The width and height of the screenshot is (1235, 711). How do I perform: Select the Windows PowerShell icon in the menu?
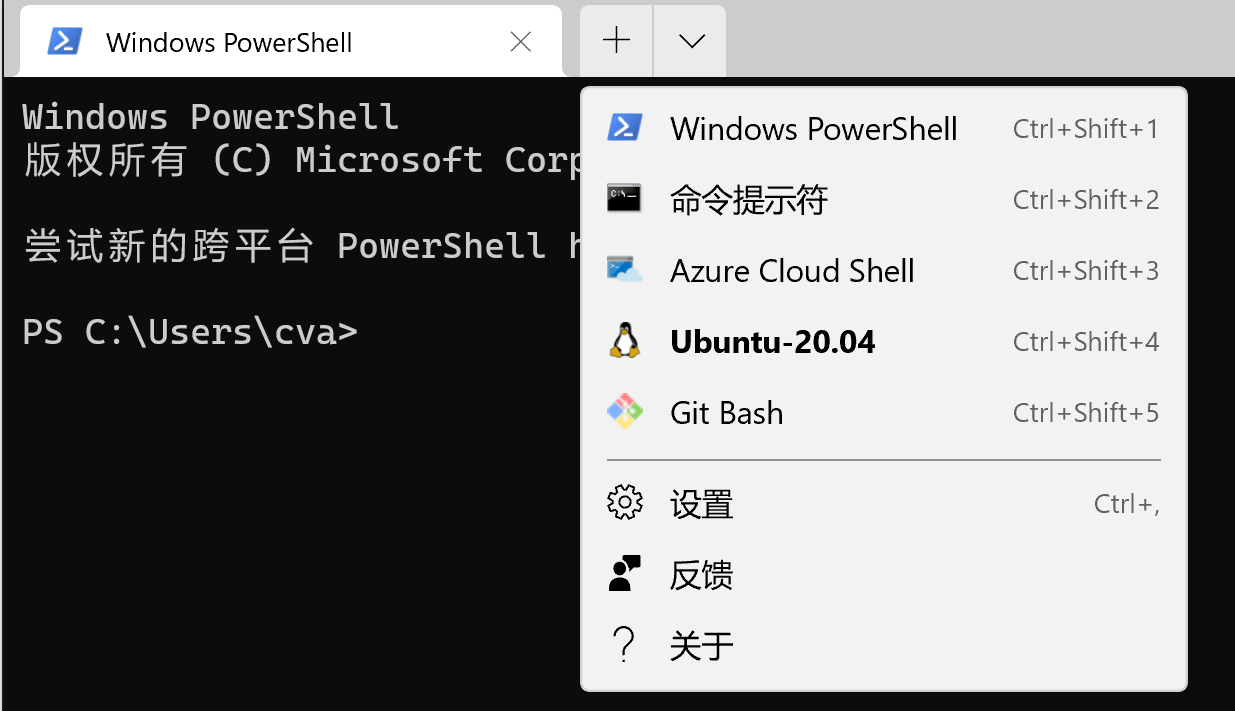click(x=624, y=128)
